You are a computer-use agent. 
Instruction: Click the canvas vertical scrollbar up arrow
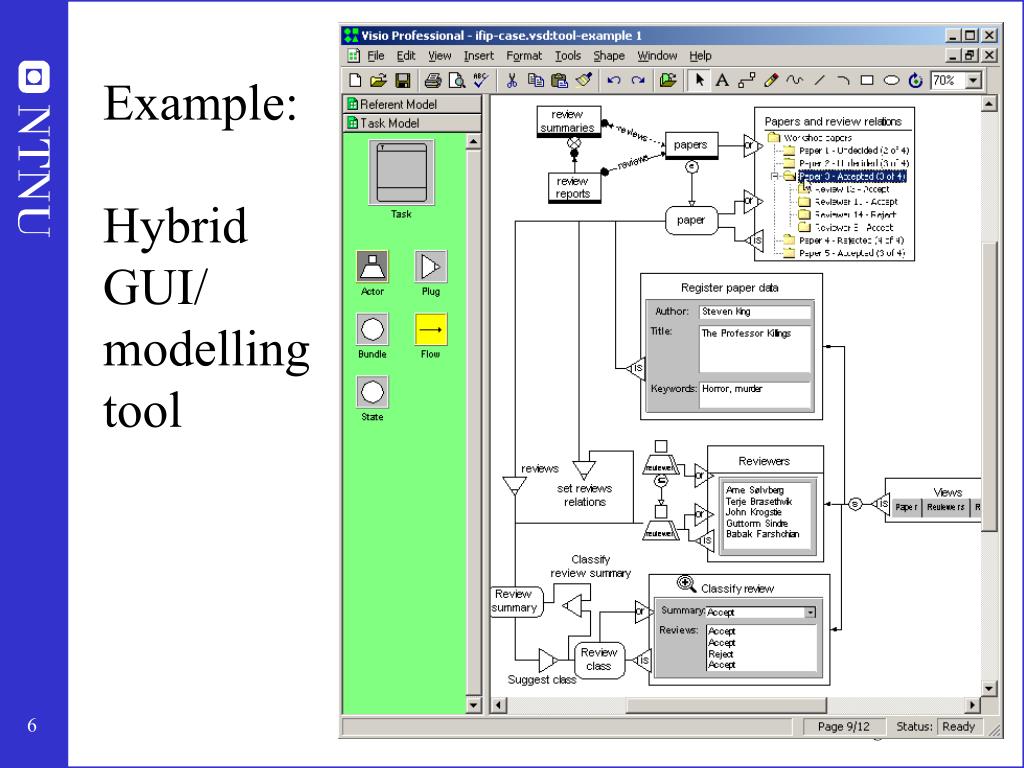(x=989, y=103)
